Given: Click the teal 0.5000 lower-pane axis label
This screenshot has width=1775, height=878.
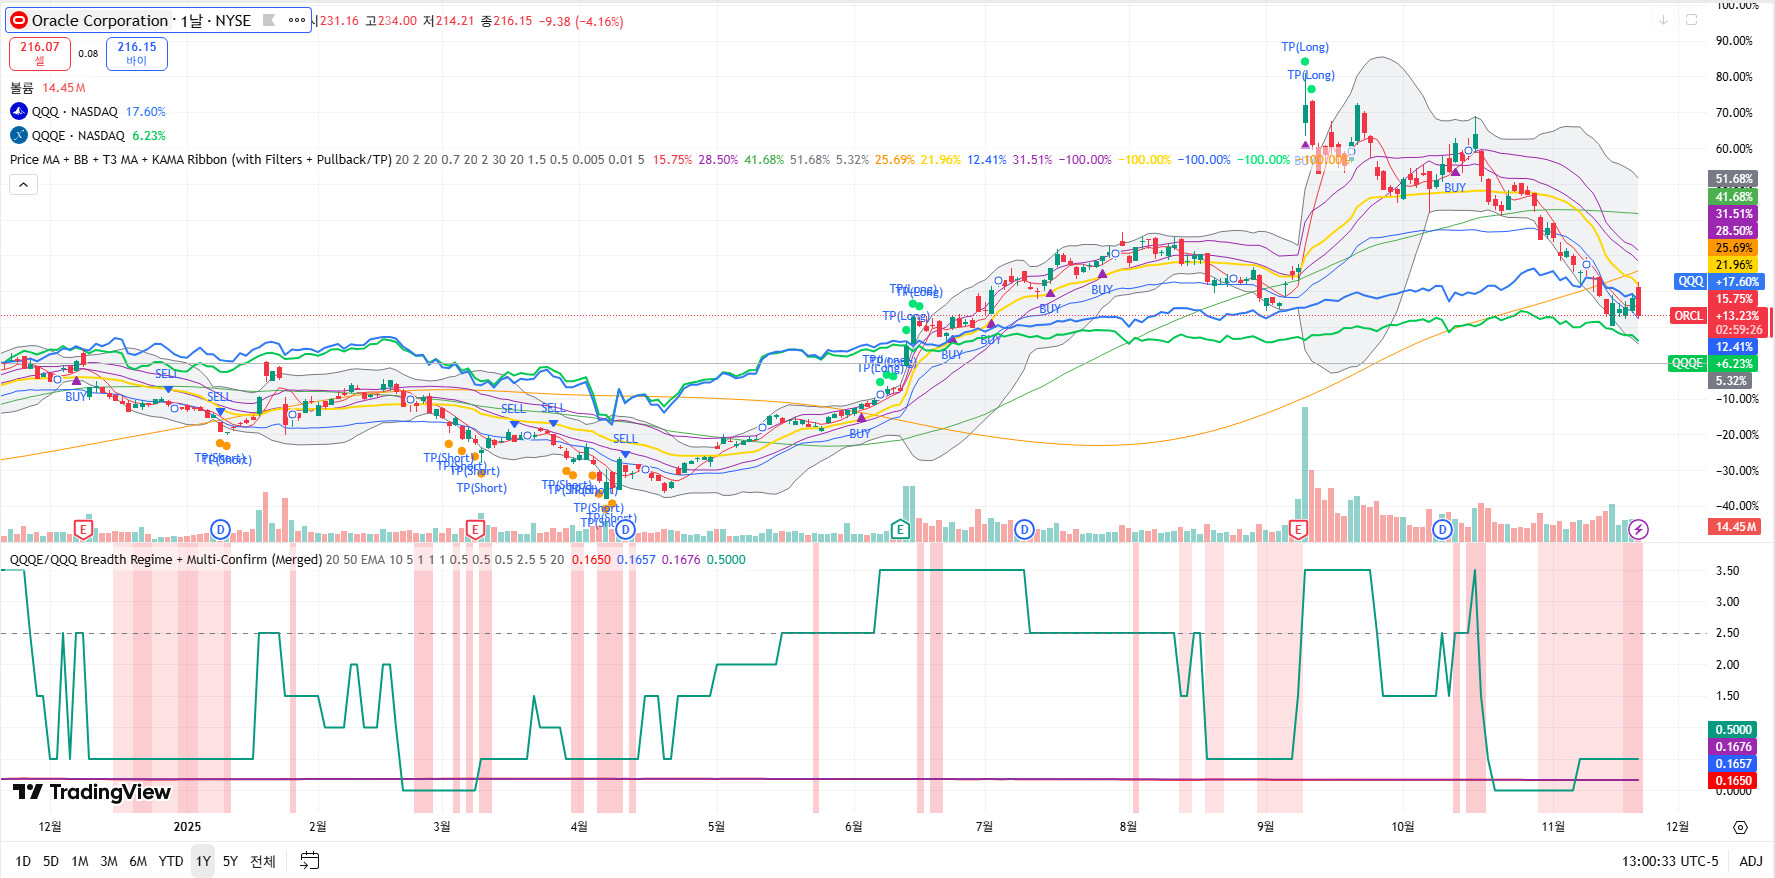Looking at the screenshot, I should 1734,730.
